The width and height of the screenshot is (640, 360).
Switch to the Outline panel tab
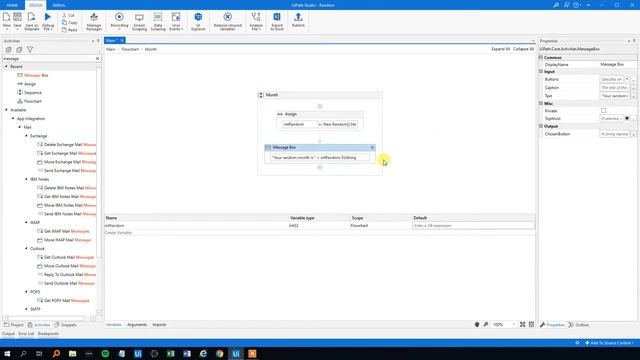[579, 325]
